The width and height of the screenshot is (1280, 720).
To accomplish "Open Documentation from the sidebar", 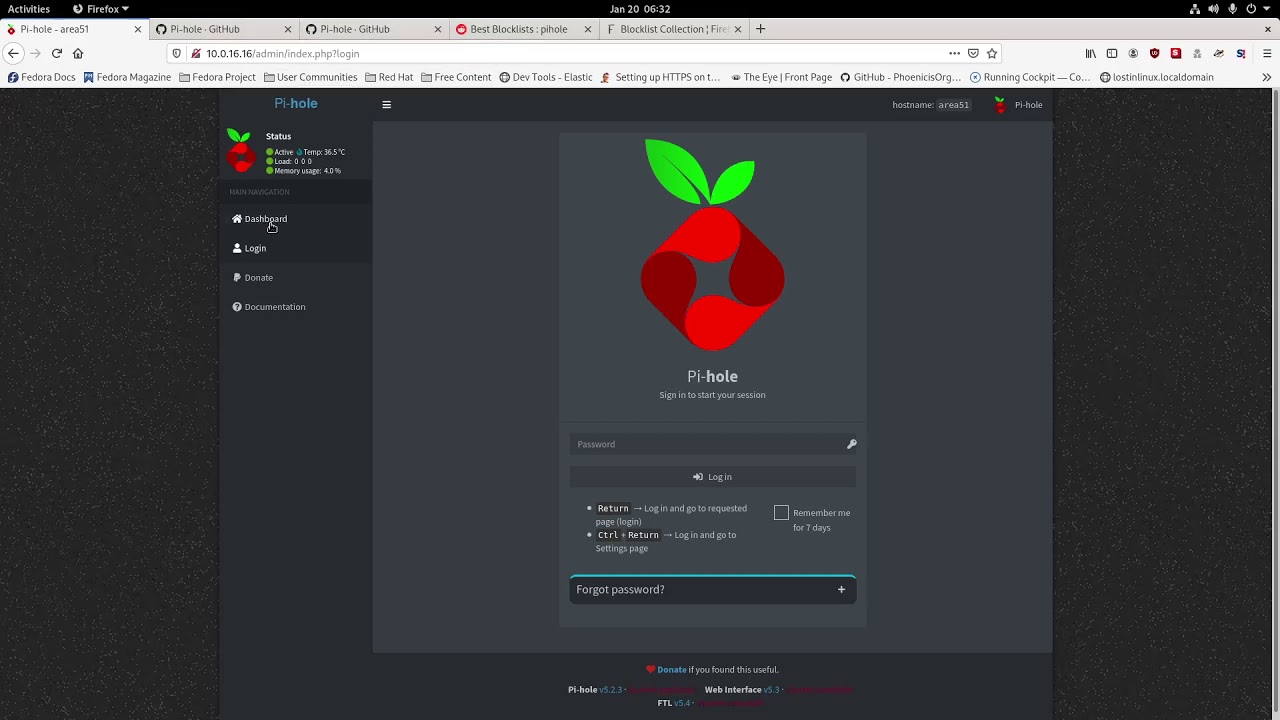I will 274,307.
